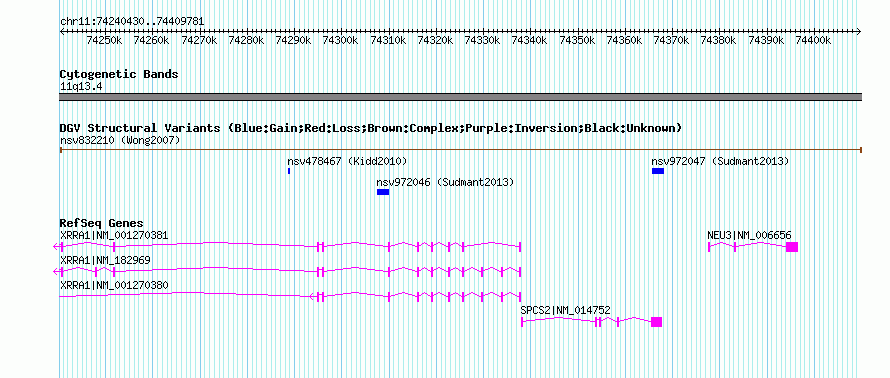Screen dimensions: 890x378
Task: Click the 74290k ruler position label
Action: point(293,40)
